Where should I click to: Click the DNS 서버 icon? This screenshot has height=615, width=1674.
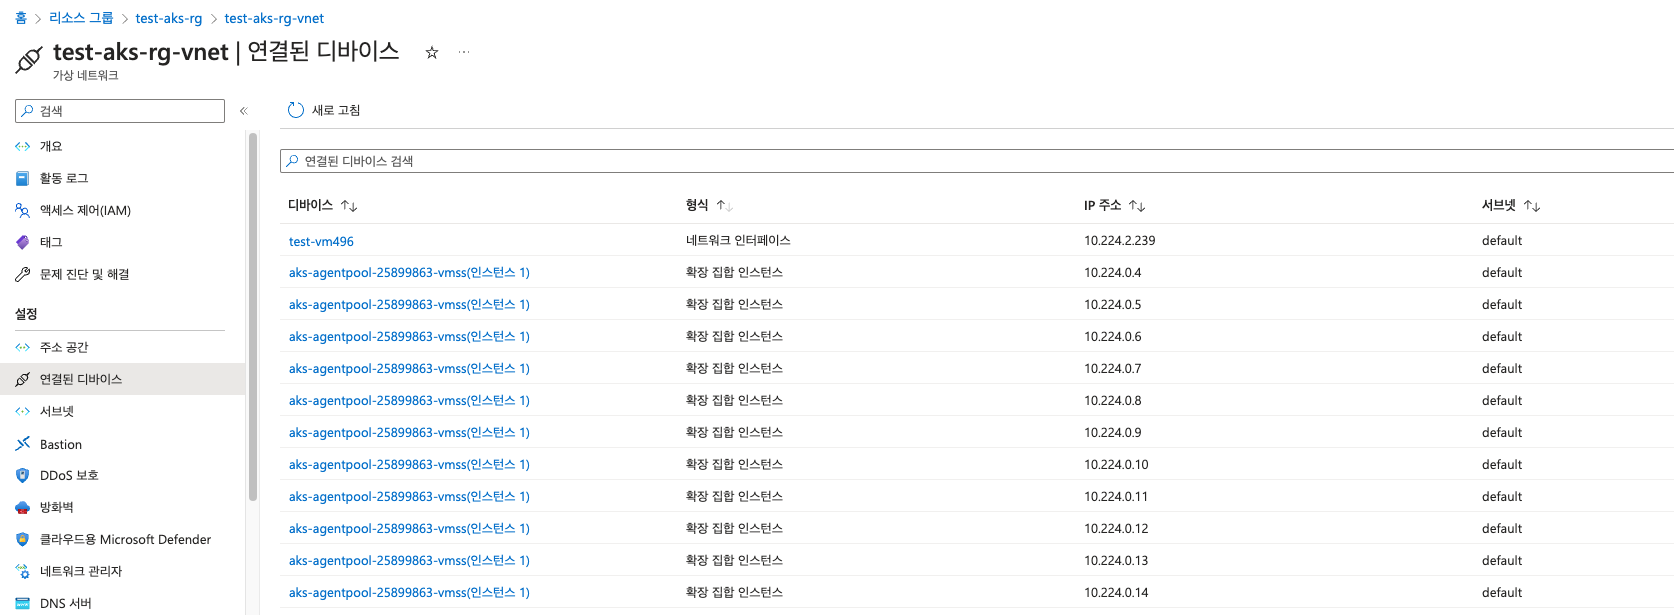coord(23,603)
